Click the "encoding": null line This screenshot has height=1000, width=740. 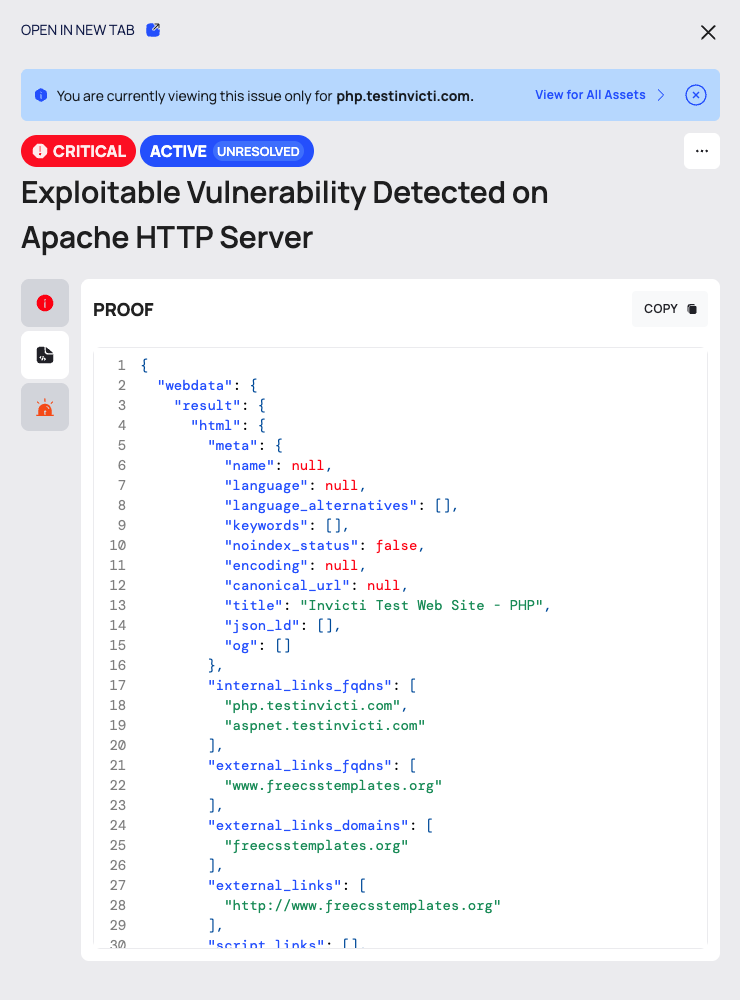point(295,566)
